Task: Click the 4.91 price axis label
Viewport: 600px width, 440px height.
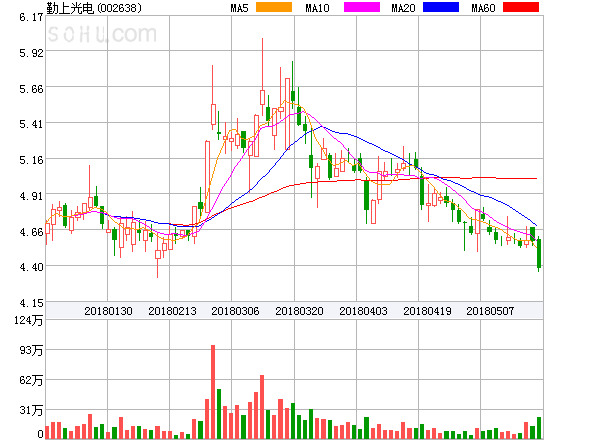Action: [31, 196]
